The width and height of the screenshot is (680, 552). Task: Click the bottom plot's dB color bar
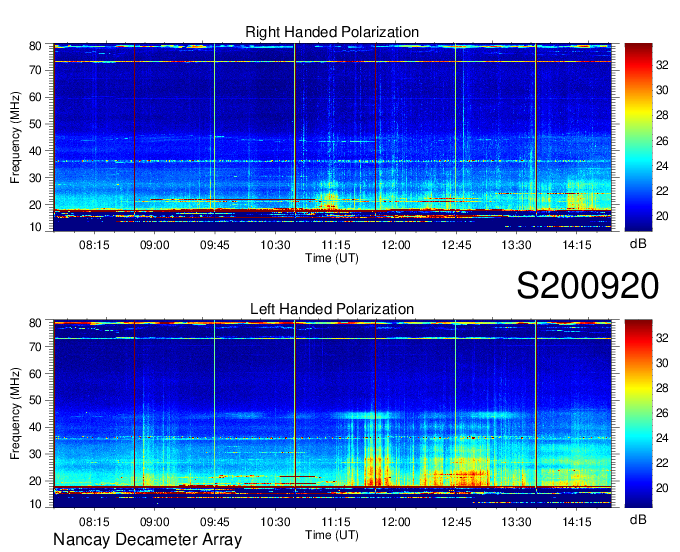coord(638,414)
